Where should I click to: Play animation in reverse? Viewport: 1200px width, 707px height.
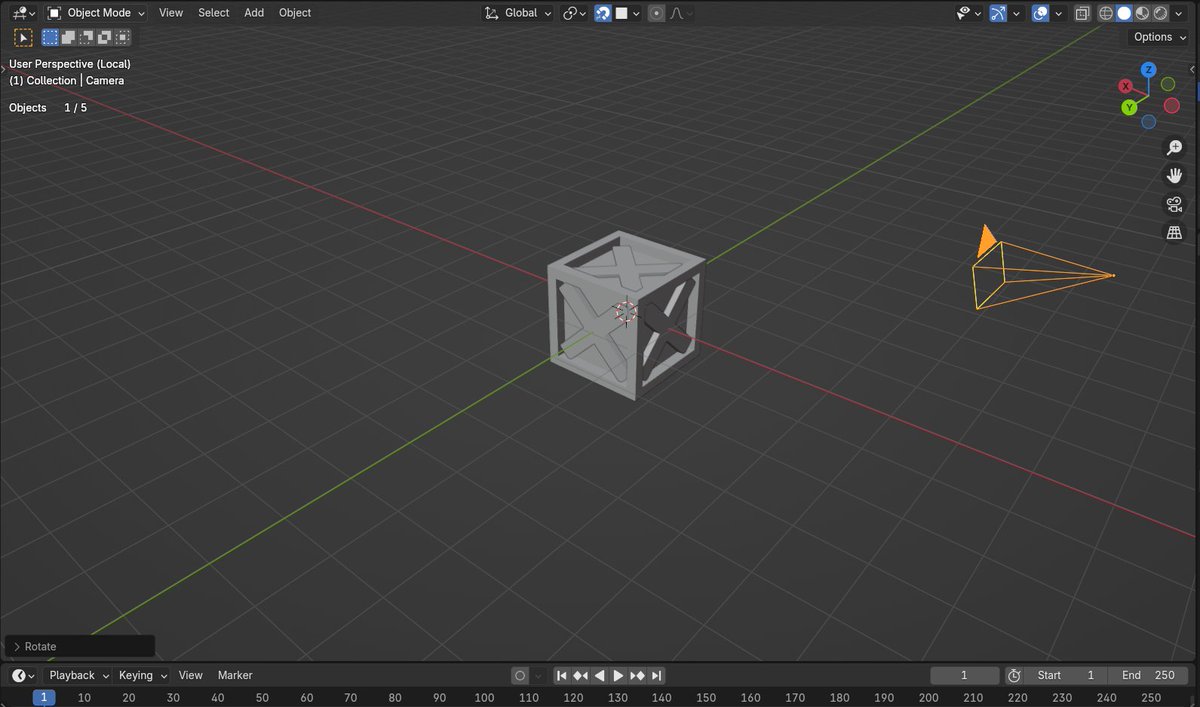(x=599, y=675)
